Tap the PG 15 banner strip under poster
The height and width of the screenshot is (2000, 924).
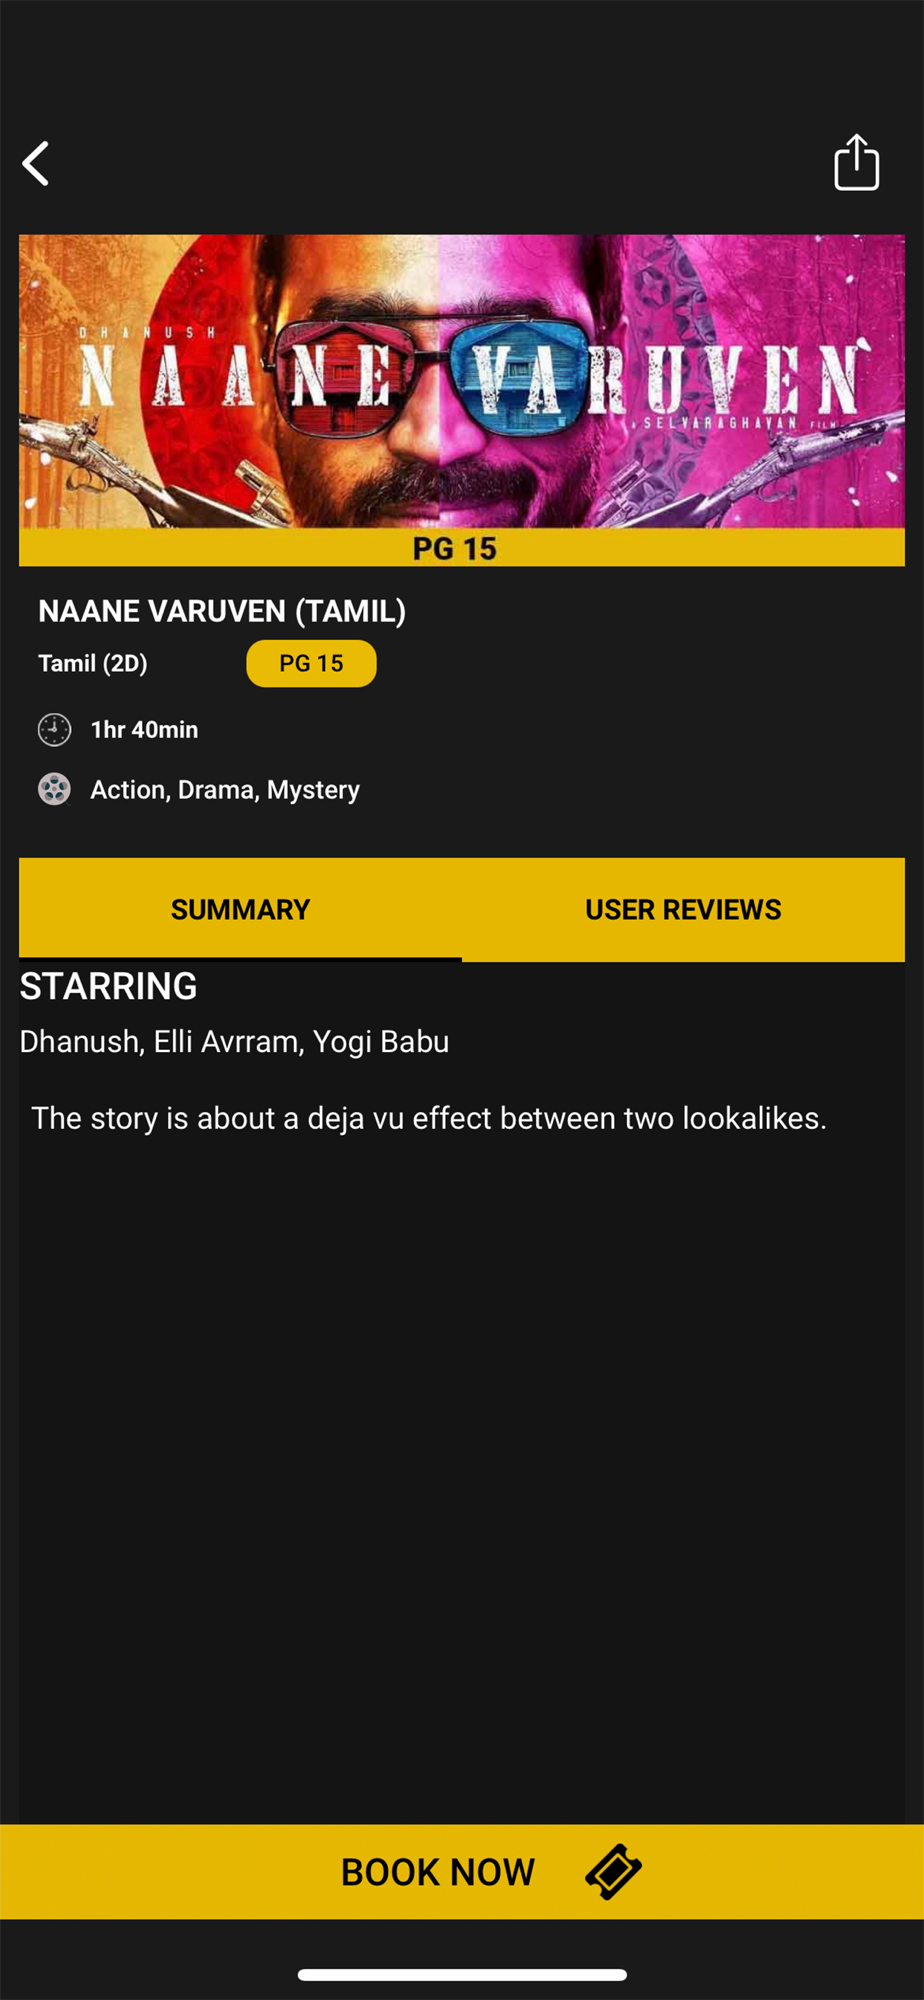[x=462, y=547]
